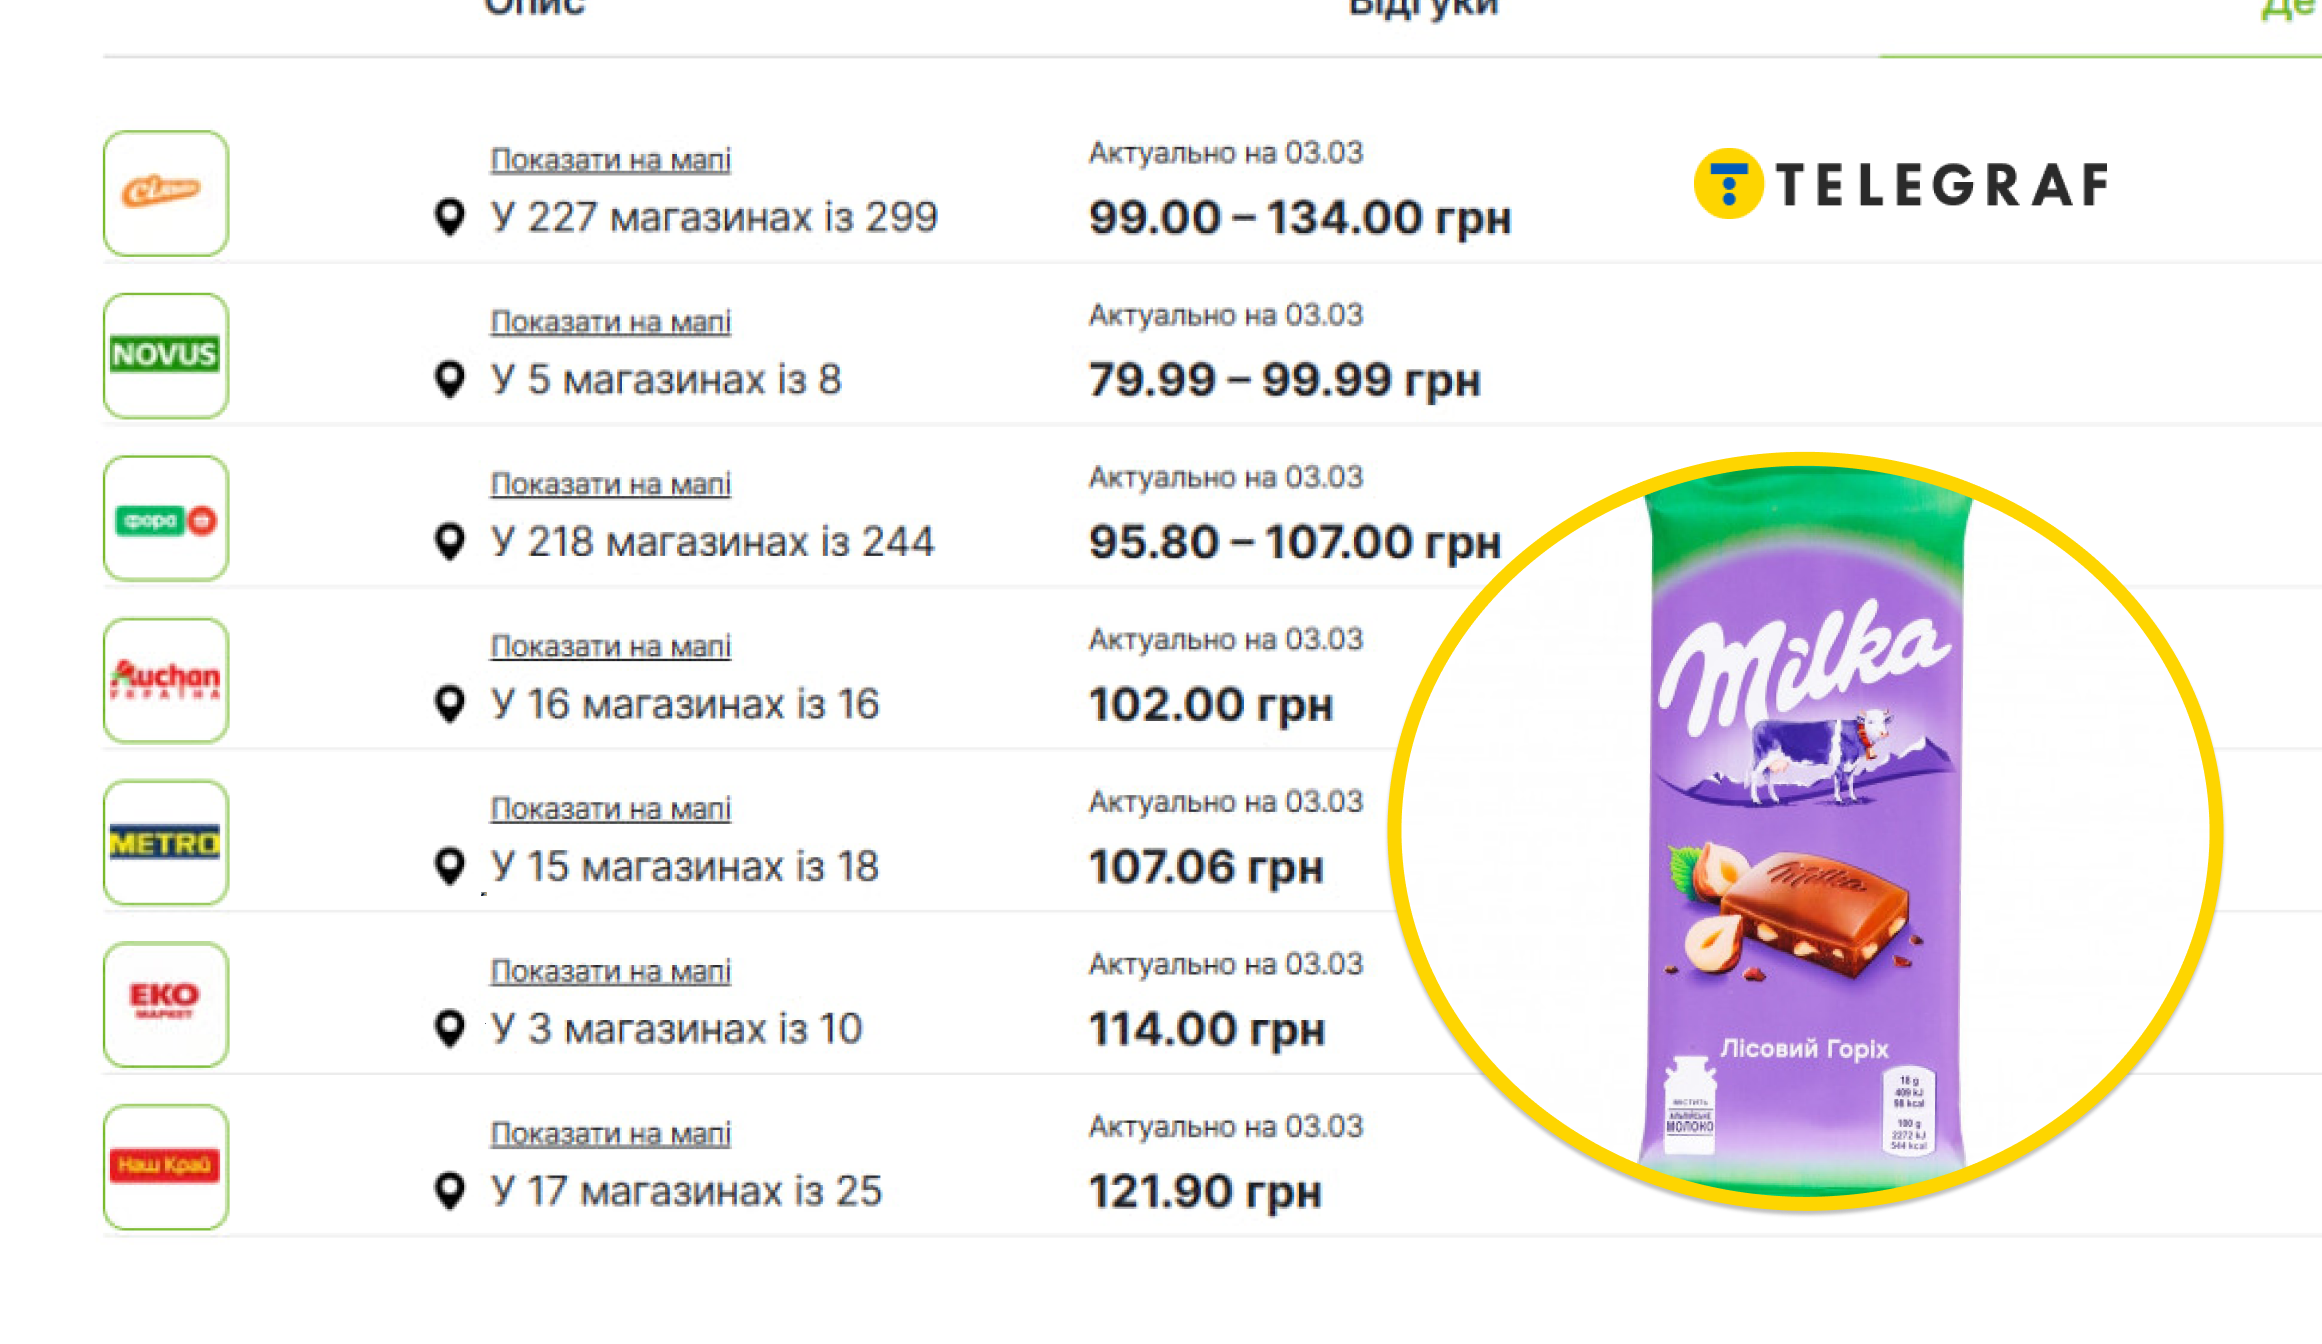The width and height of the screenshot is (2322, 1344).
Task: Open 'Показати на мапі' for Фора row
Action: click(x=610, y=484)
